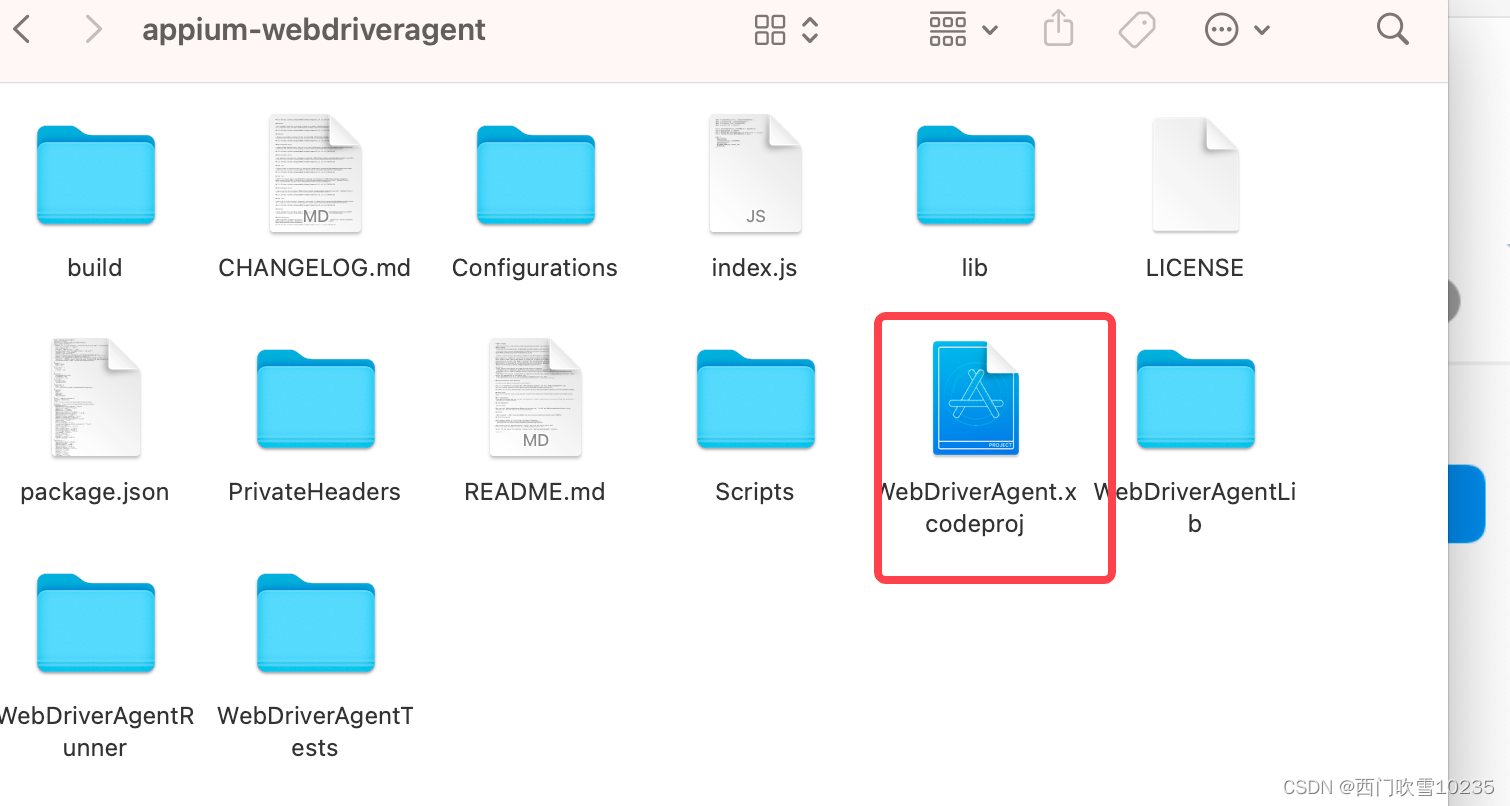Select the LICENSE file icon
This screenshot has height=806, width=1510.
pos(1195,173)
